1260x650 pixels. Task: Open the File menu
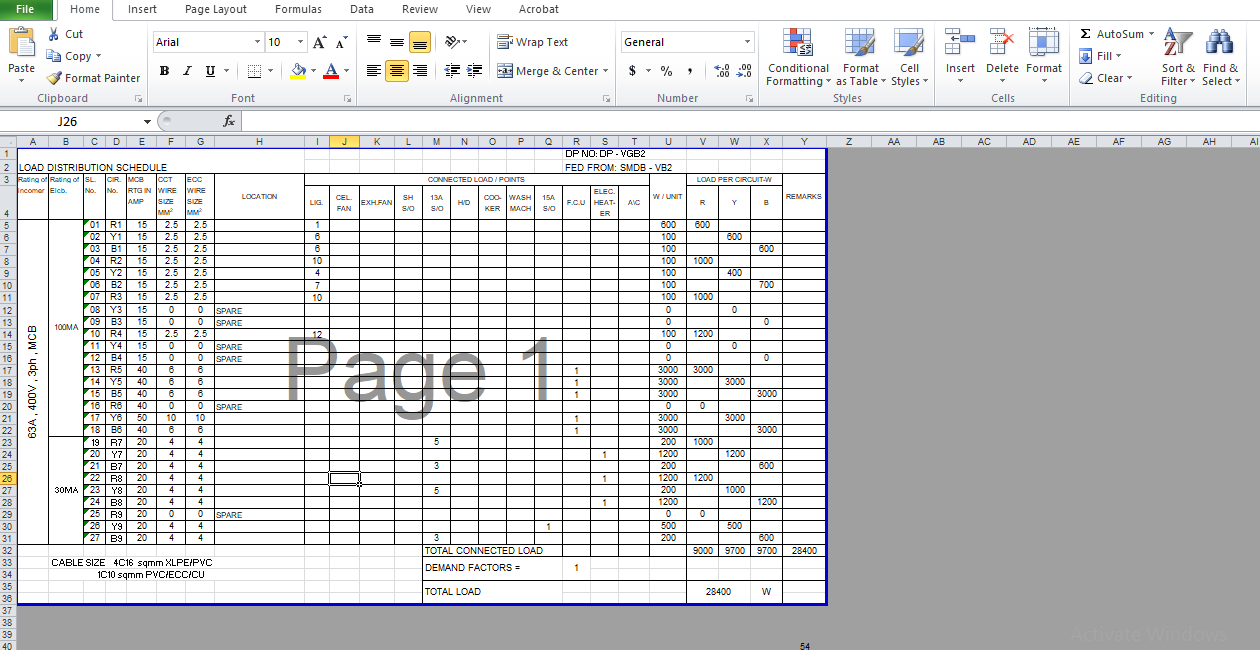click(x=25, y=9)
